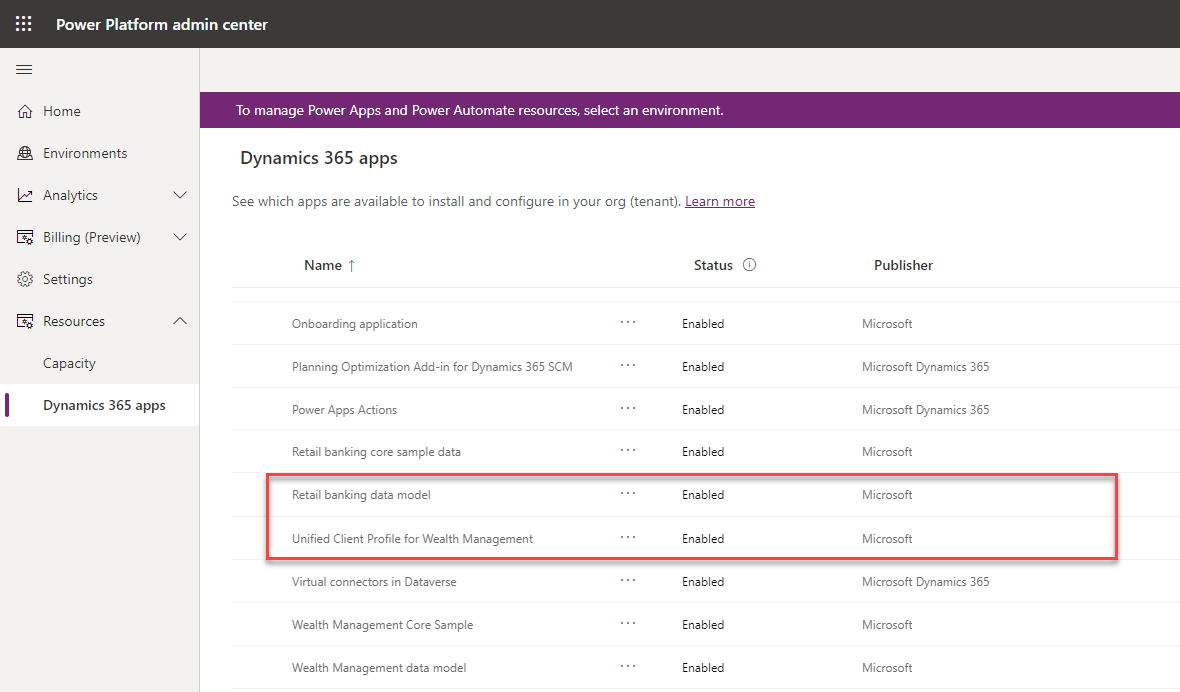Go to Home in the sidebar
This screenshot has height=692, width=1180.
62,111
